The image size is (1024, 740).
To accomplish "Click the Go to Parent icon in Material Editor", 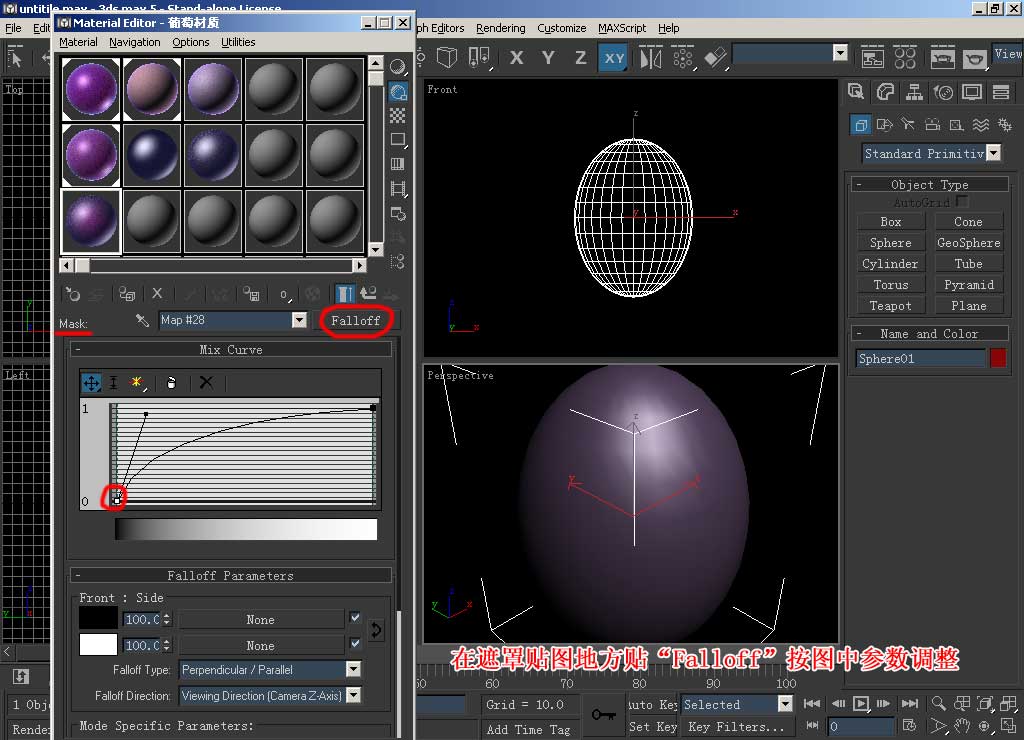I will [370, 293].
